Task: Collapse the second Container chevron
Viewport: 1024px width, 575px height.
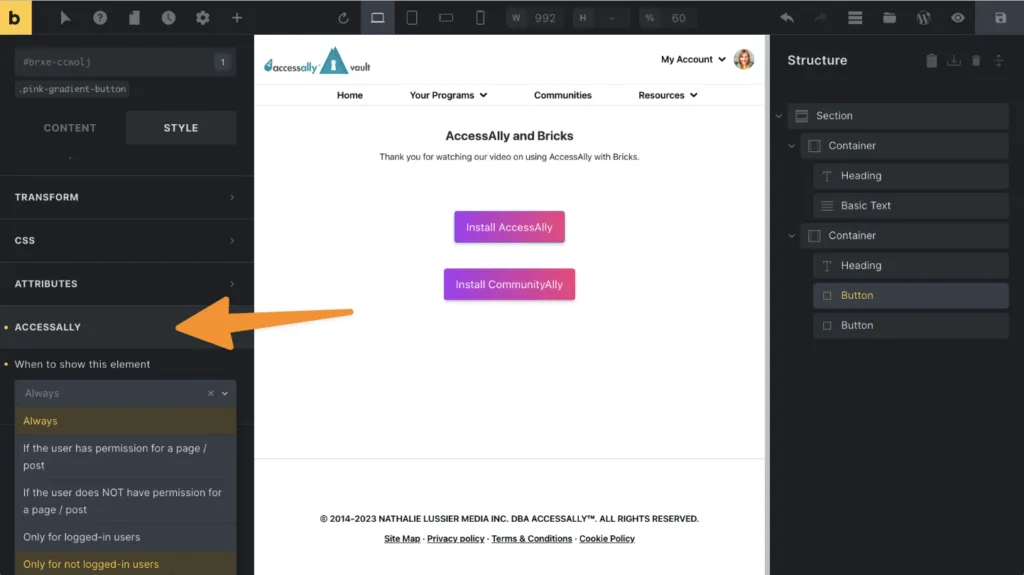Action: (x=792, y=236)
